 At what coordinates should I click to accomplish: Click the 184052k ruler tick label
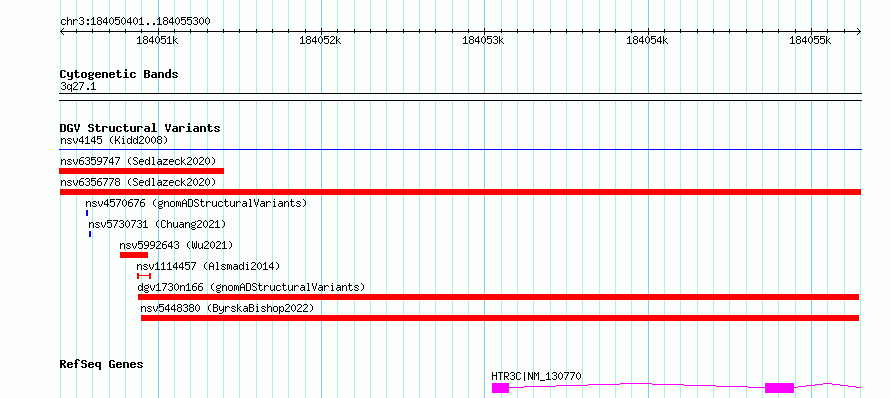click(320, 40)
